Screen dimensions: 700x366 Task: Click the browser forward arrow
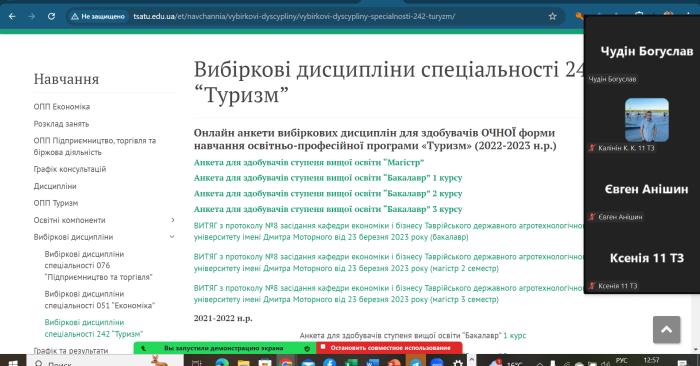pos(31,17)
